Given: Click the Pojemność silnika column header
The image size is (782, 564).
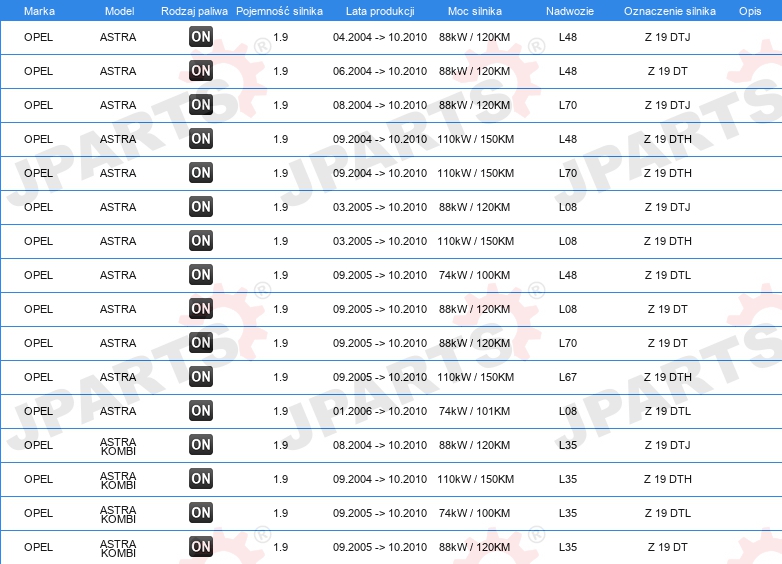Looking at the screenshot, I should pos(279,11).
